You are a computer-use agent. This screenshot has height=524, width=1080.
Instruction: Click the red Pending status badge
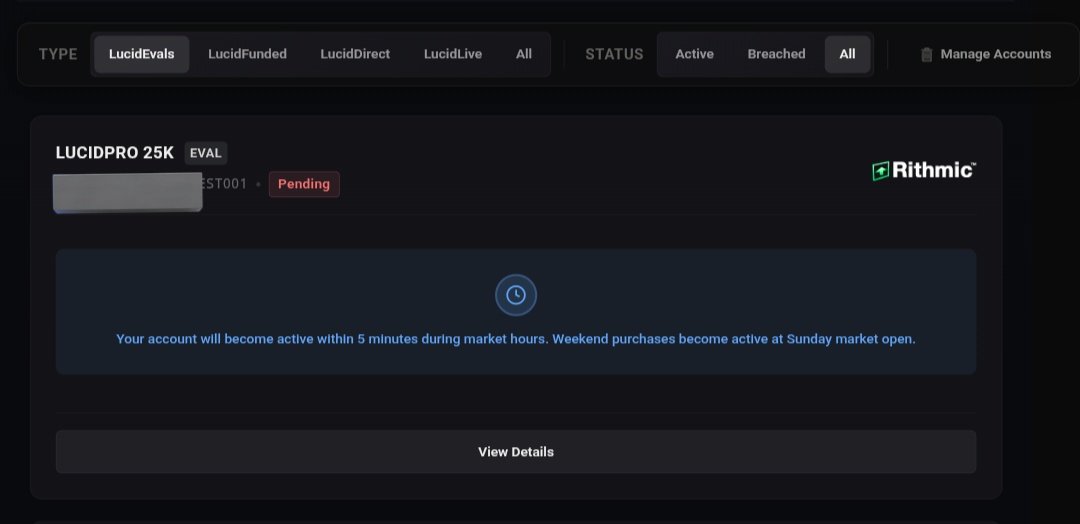[x=304, y=185]
